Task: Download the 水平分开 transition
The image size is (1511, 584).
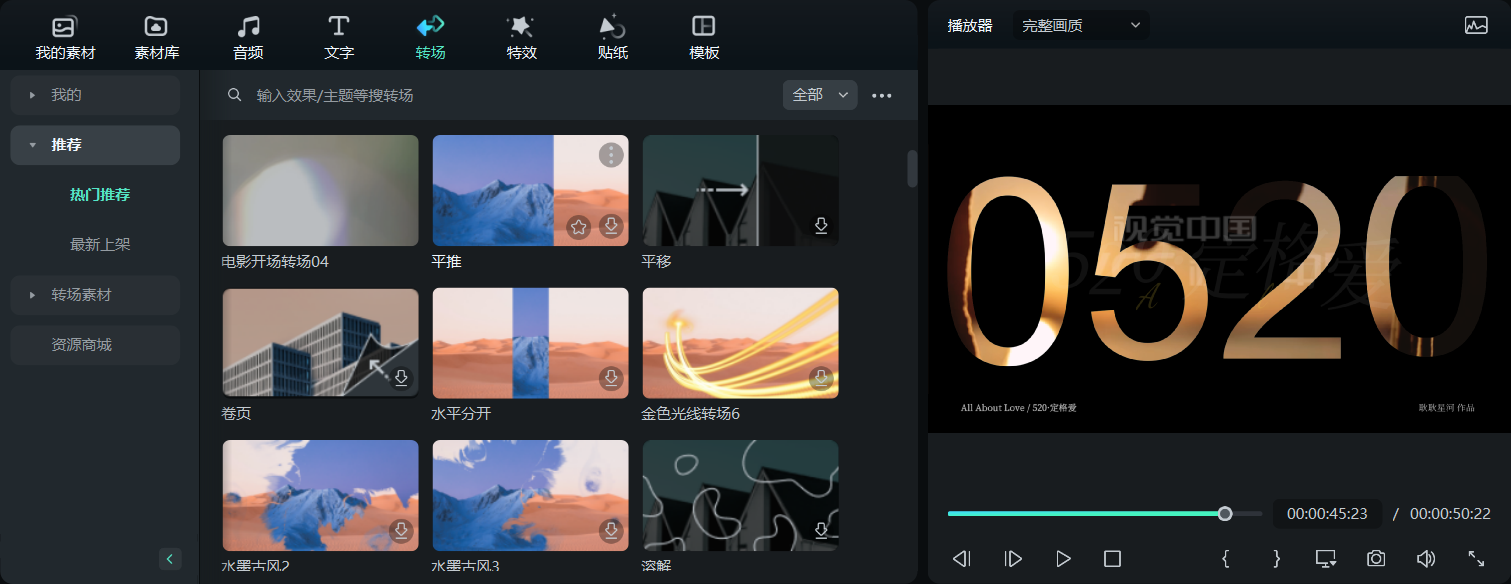Action: [x=611, y=379]
